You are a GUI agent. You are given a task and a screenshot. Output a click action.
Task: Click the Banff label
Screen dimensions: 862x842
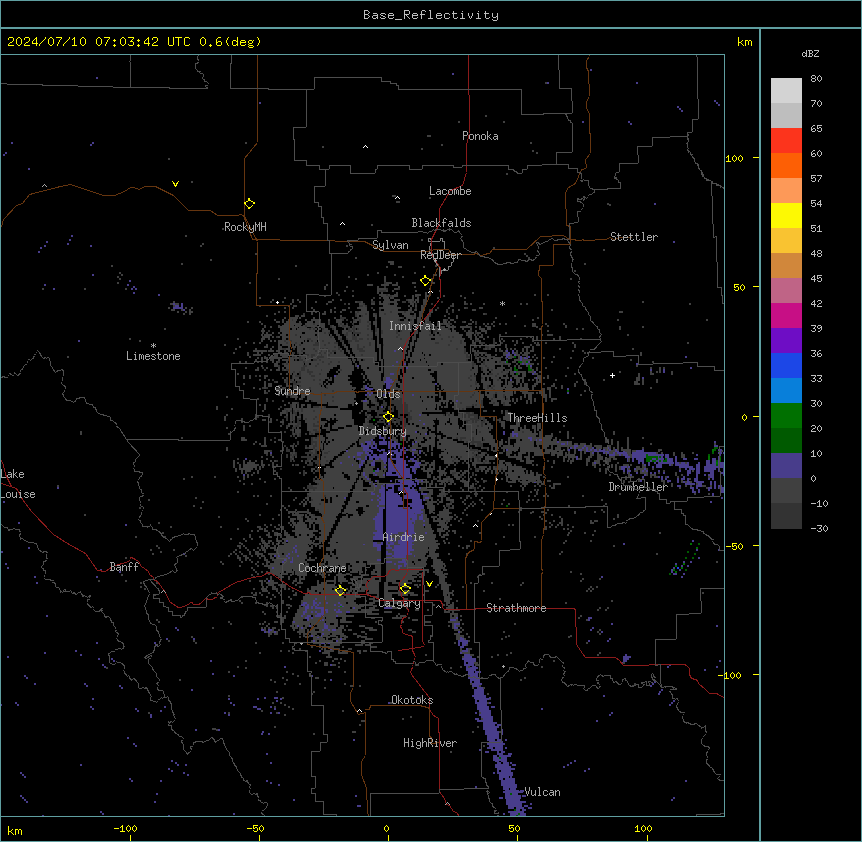[x=124, y=567]
